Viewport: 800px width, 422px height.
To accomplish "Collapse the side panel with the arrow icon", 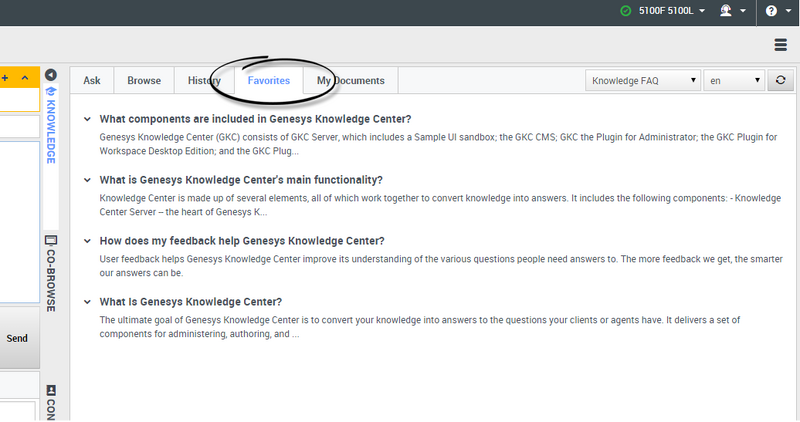I will [x=51, y=75].
